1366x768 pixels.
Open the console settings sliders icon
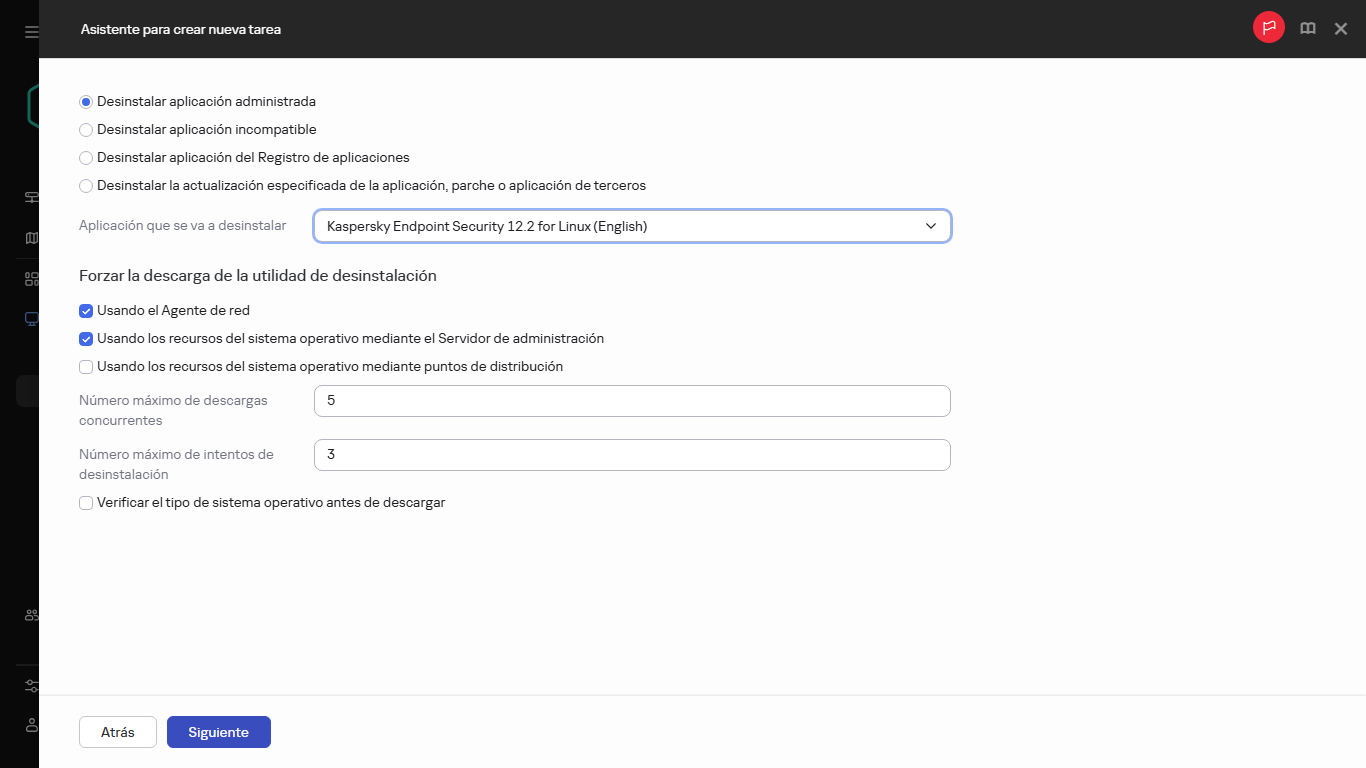coord(30,685)
